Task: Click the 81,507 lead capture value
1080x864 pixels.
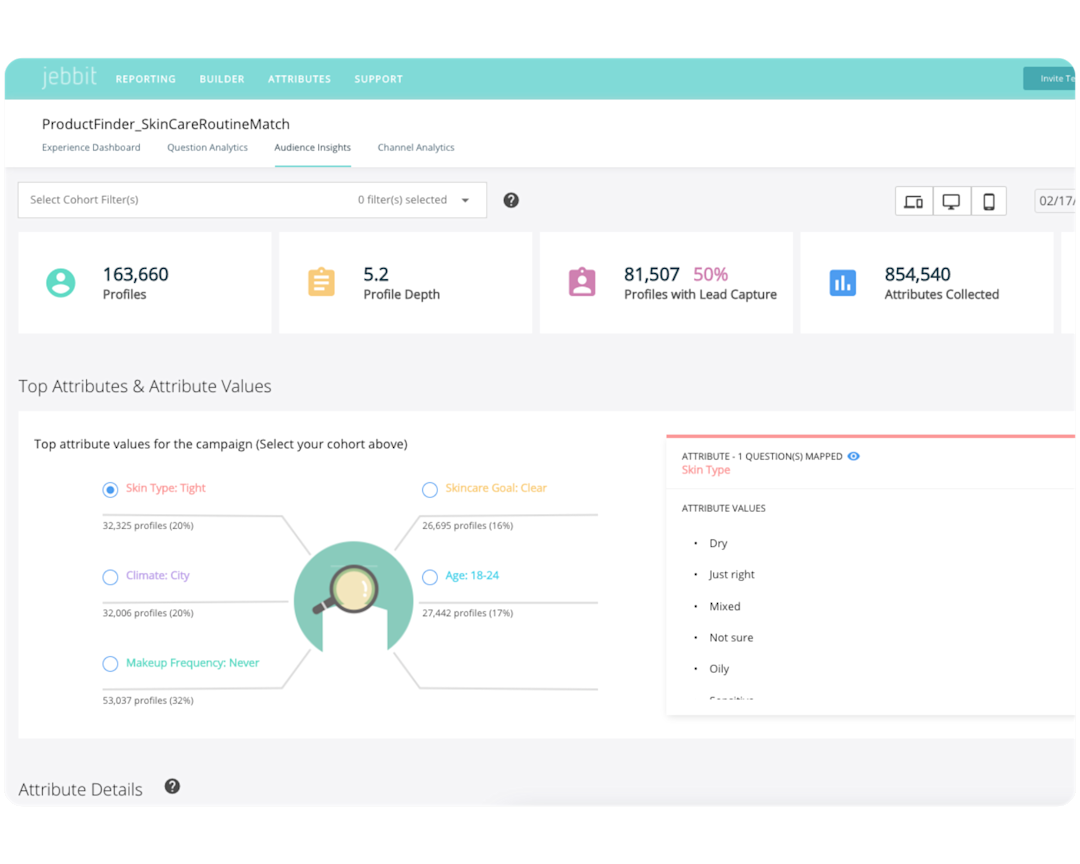Action: (x=652, y=274)
